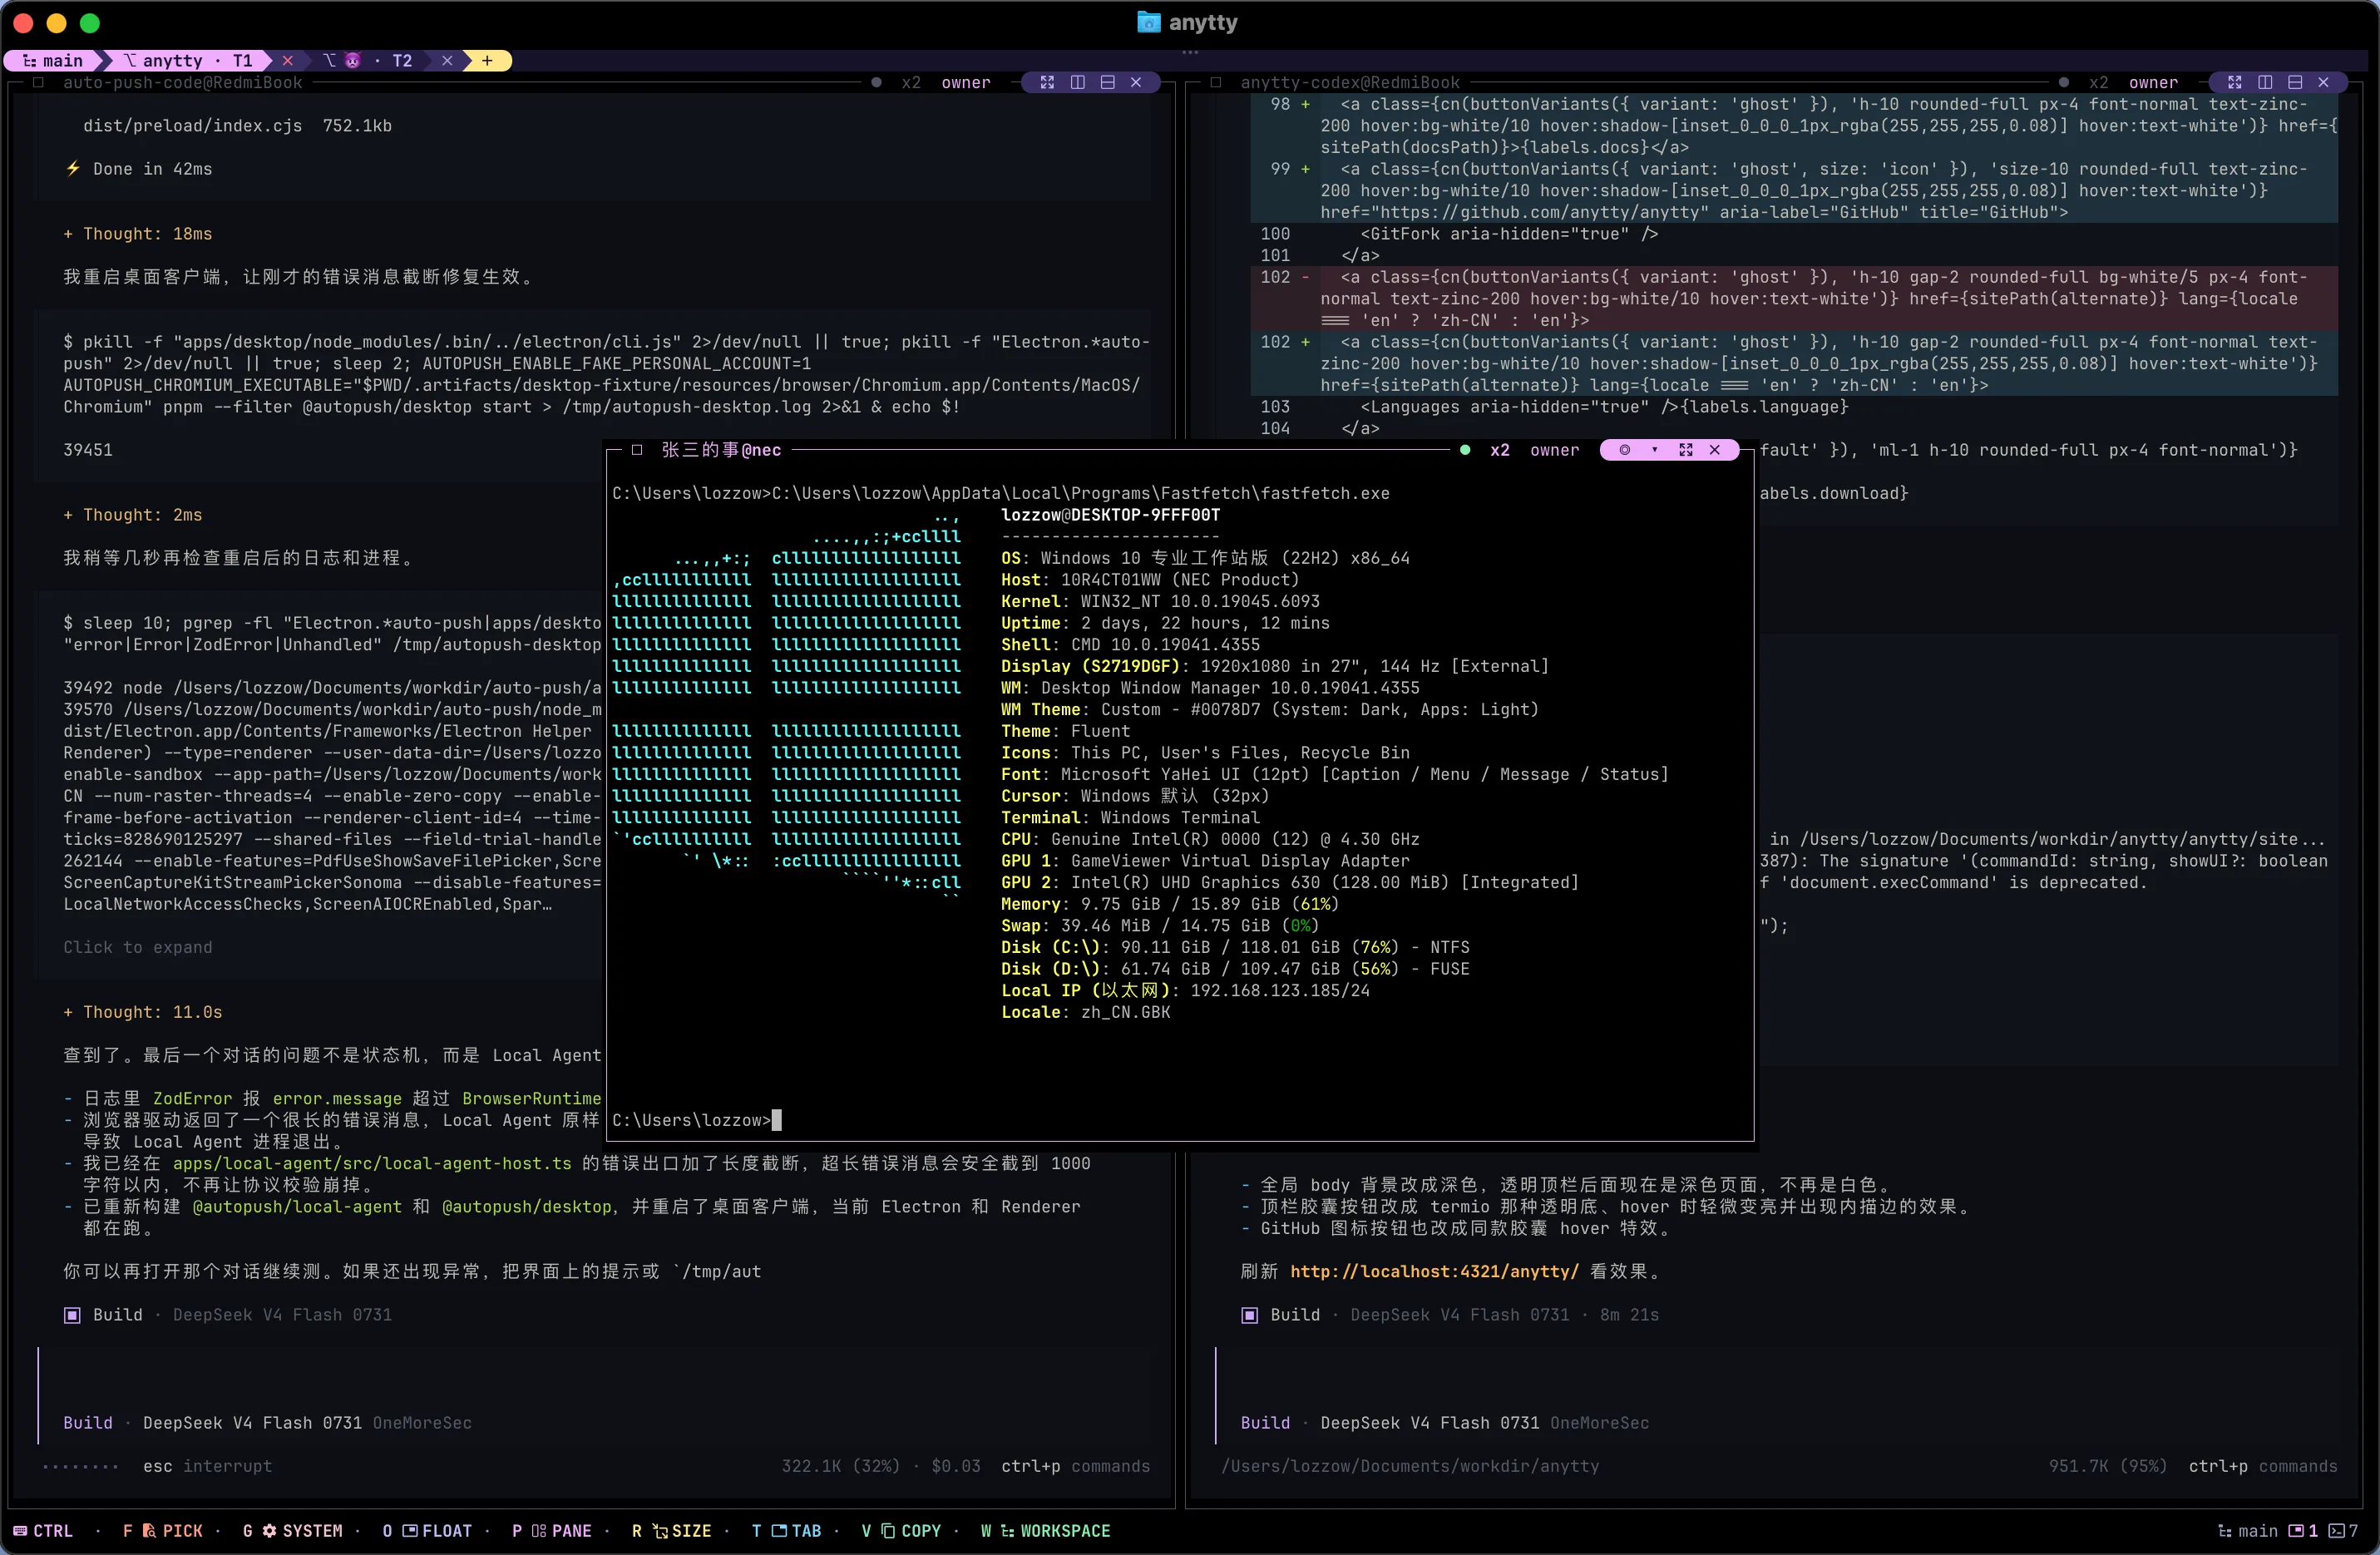The image size is (2380, 1555).
Task: Toggle the square box before auto-push-code@RedmiBook
Action: (x=38, y=83)
